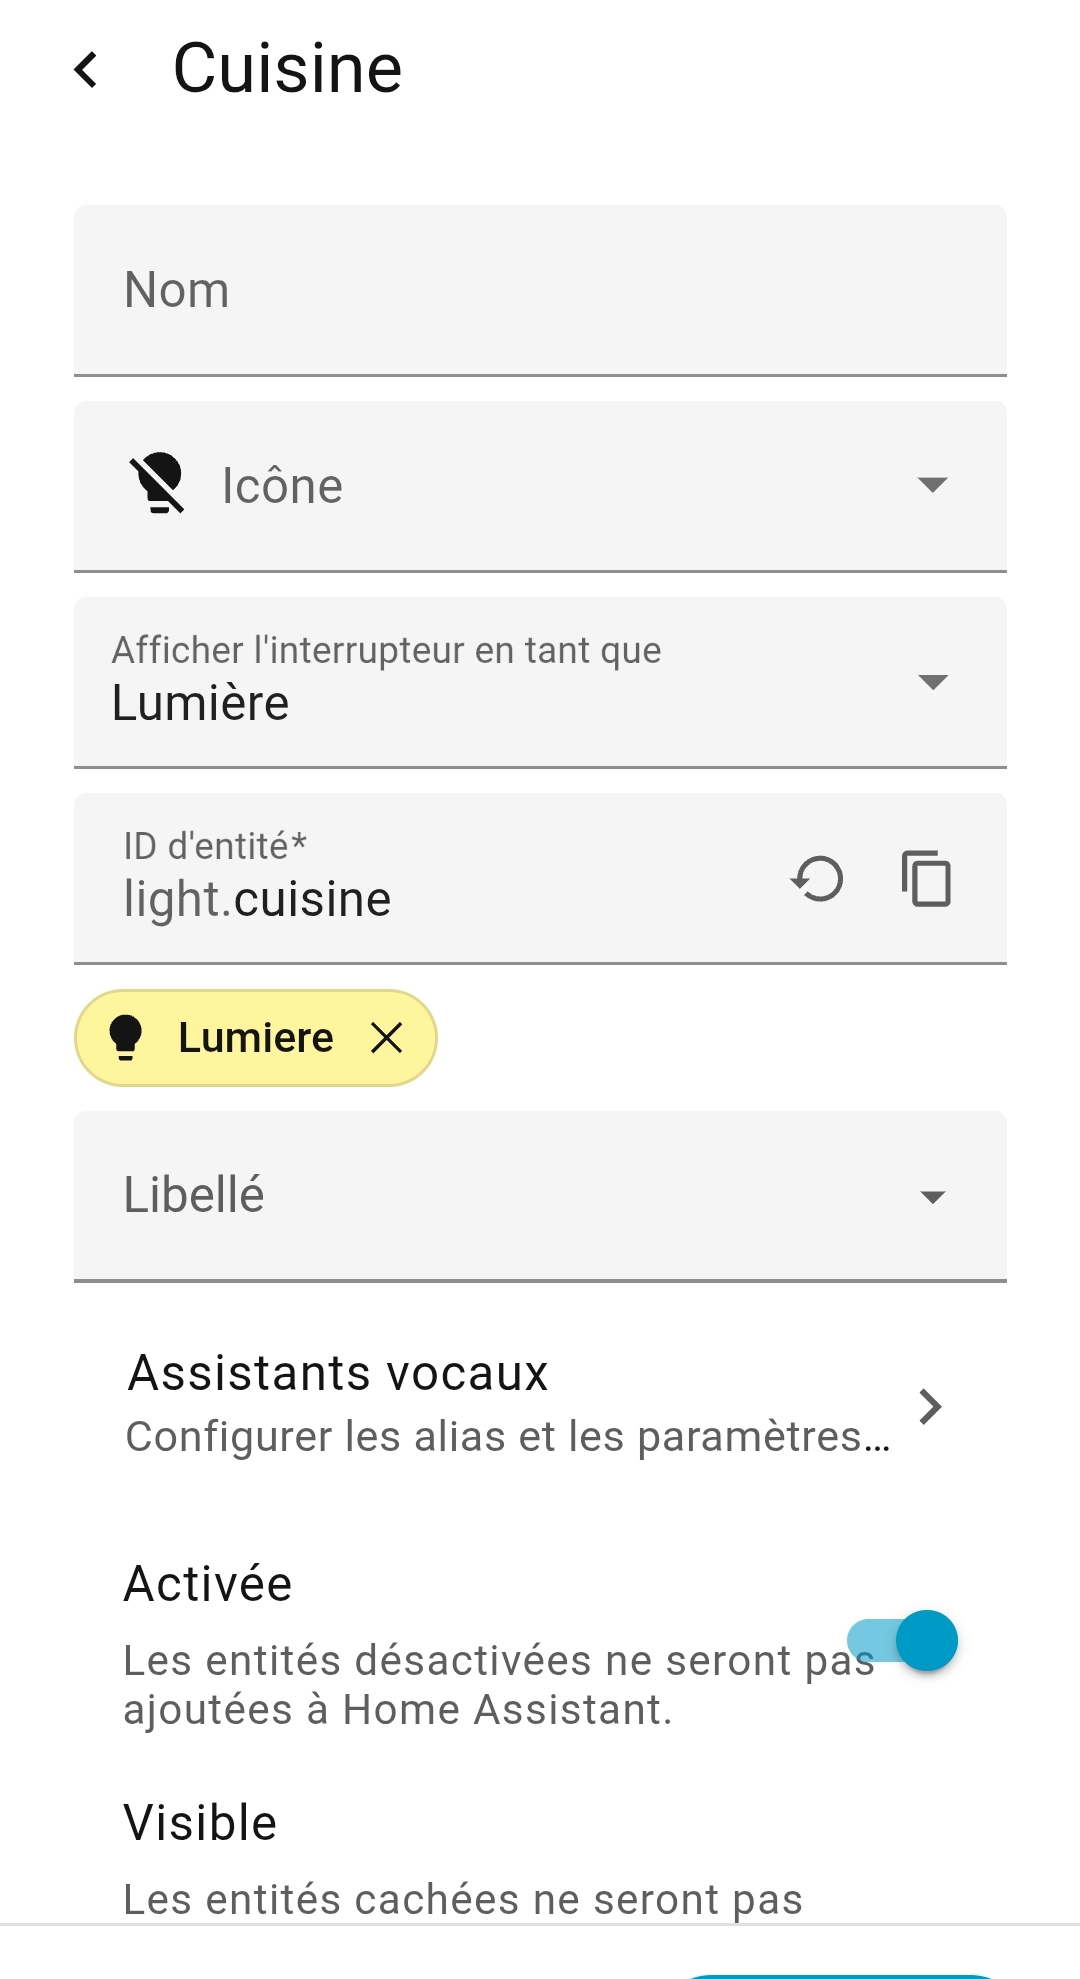The image size is (1080, 1979).
Task: Copy the entity ID light.cuisine
Action: point(926,880)
